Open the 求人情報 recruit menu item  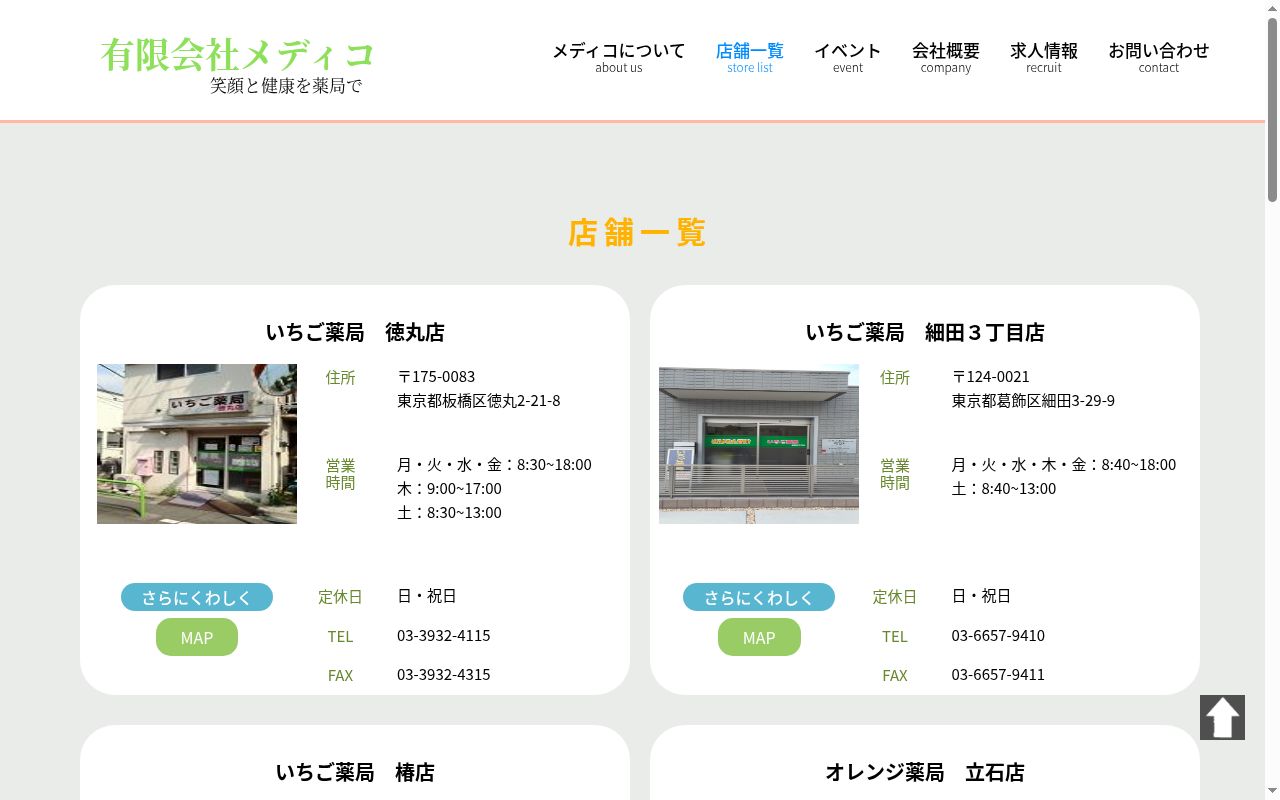point(1043,57)
